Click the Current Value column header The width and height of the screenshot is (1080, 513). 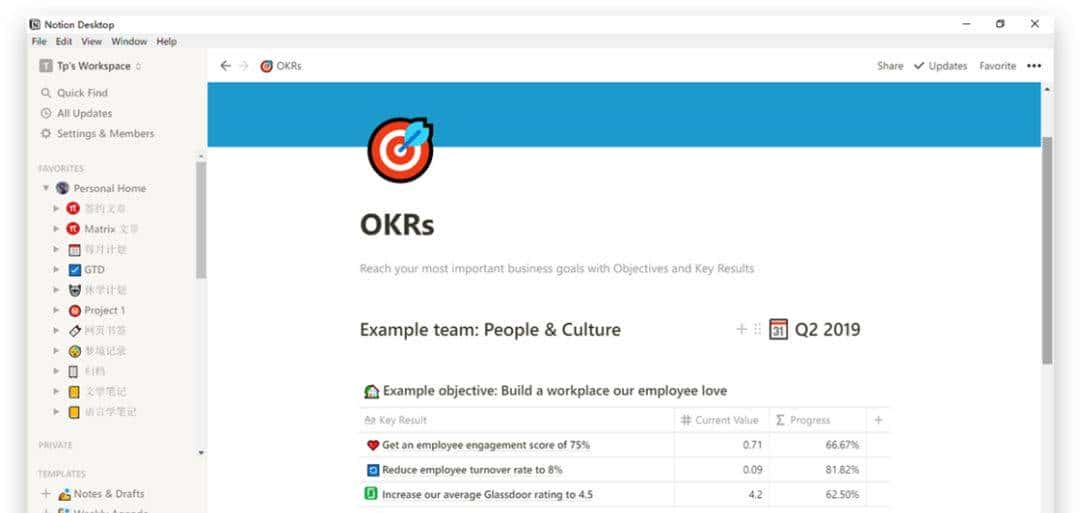(722, 420)
